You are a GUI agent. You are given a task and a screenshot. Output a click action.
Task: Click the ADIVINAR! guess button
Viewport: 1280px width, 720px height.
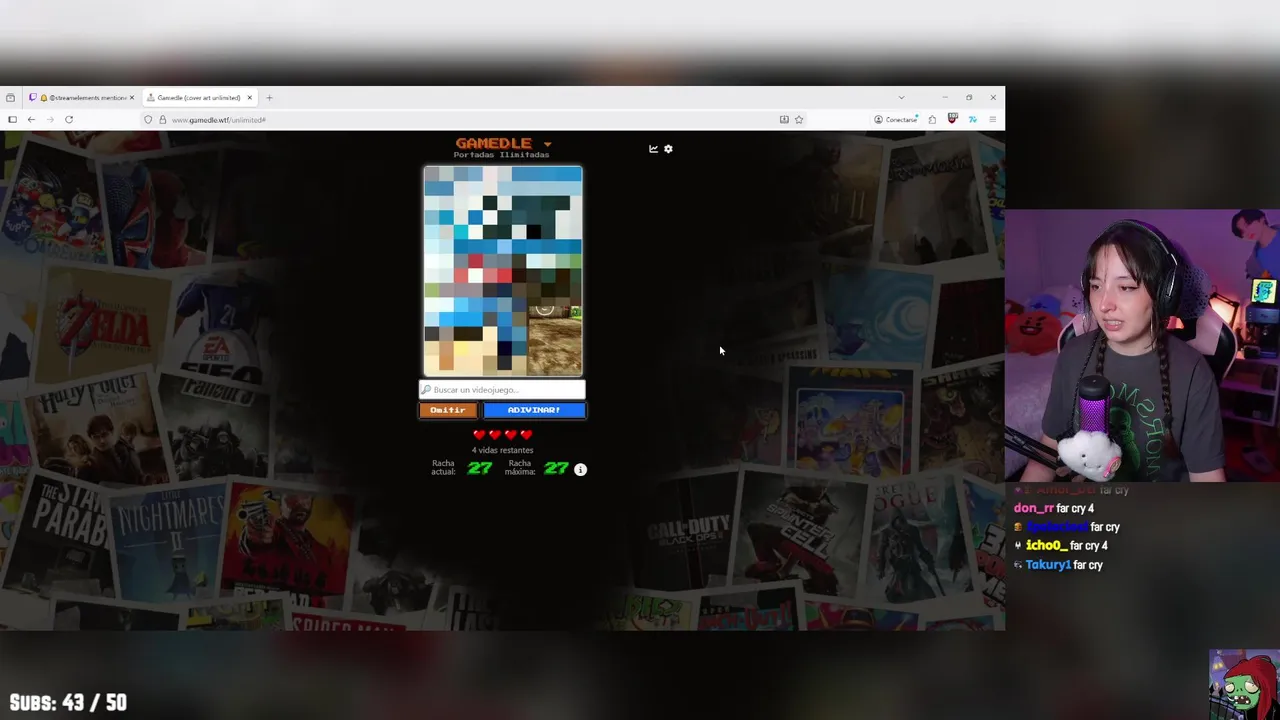534,410
